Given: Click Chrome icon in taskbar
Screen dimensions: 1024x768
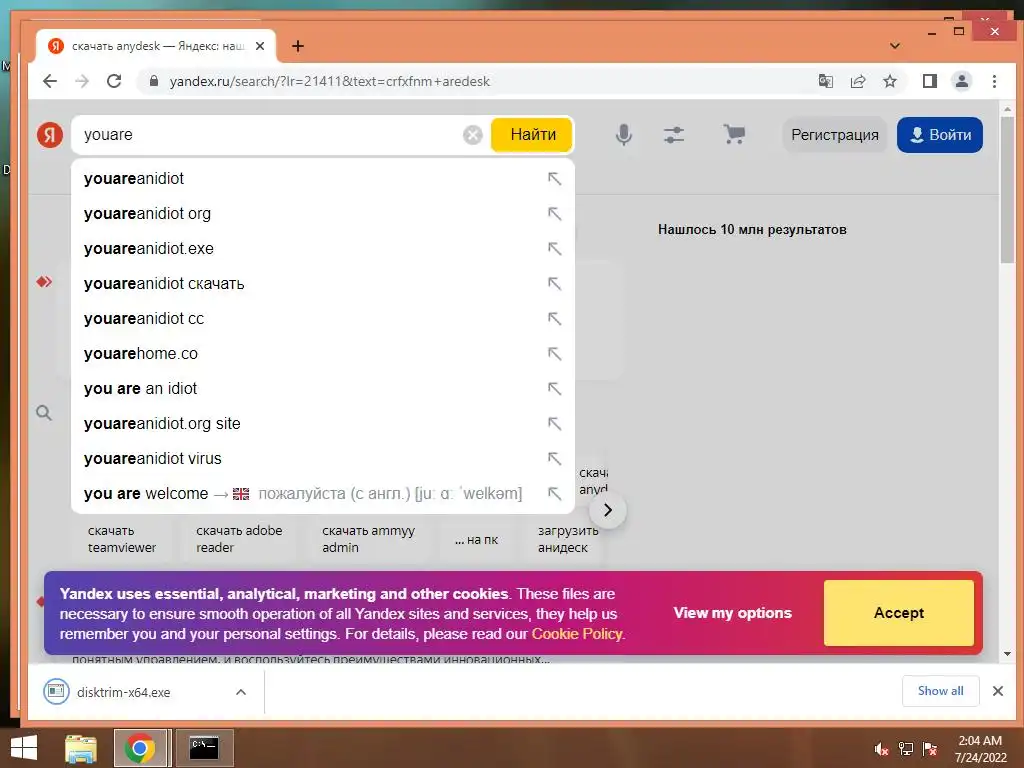Looking at the screenshot, I should 140,748.
